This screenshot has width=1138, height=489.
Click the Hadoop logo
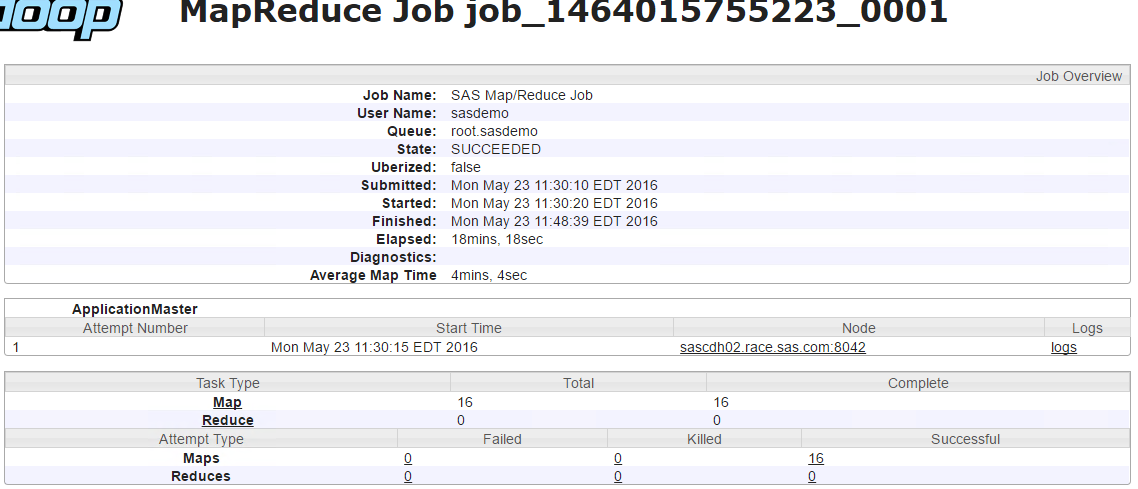coord(60,18)
